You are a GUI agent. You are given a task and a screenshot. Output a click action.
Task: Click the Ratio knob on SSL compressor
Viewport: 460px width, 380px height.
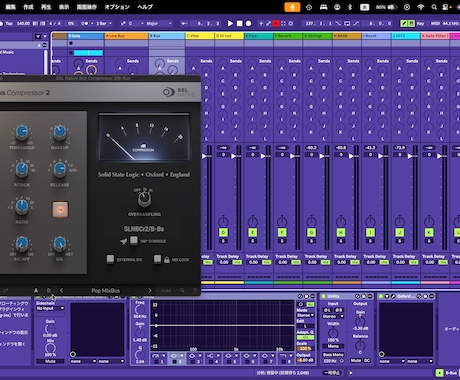click(22, 206)
